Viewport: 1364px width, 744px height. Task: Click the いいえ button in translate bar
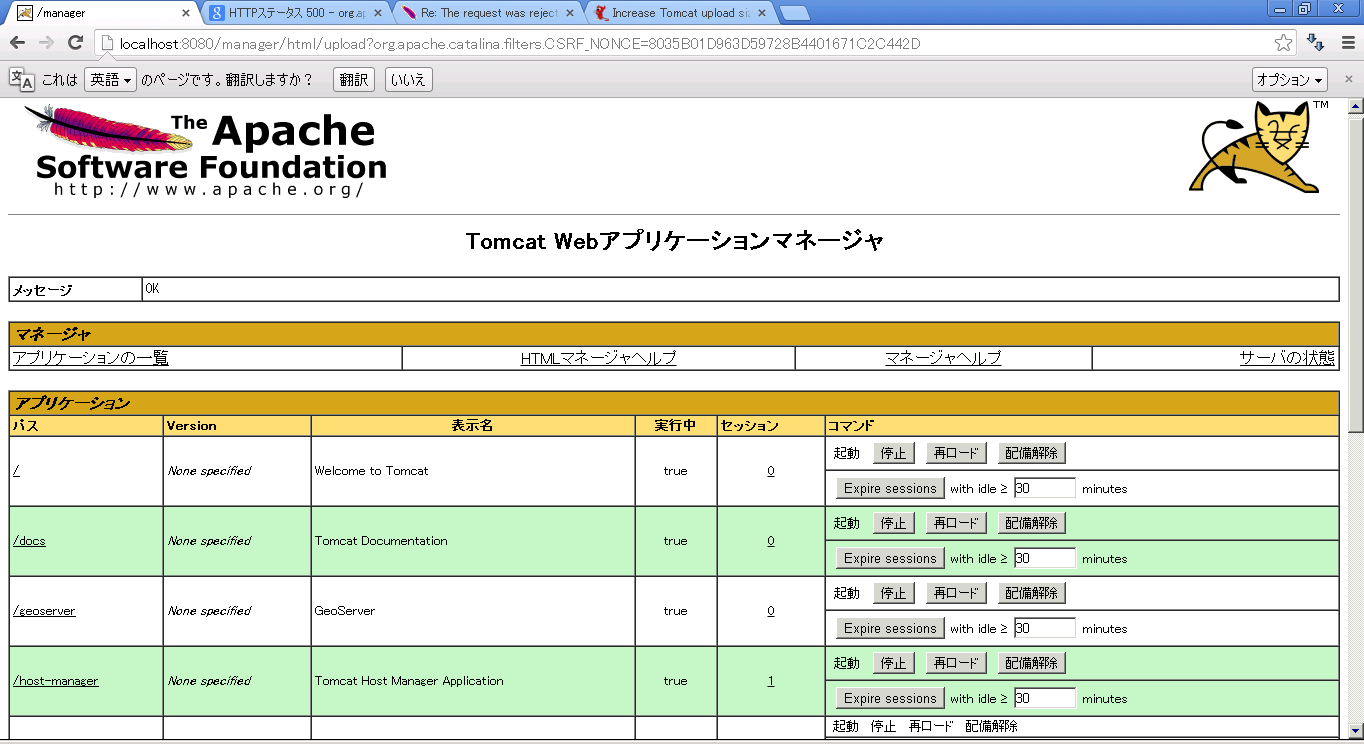point(408,80)
